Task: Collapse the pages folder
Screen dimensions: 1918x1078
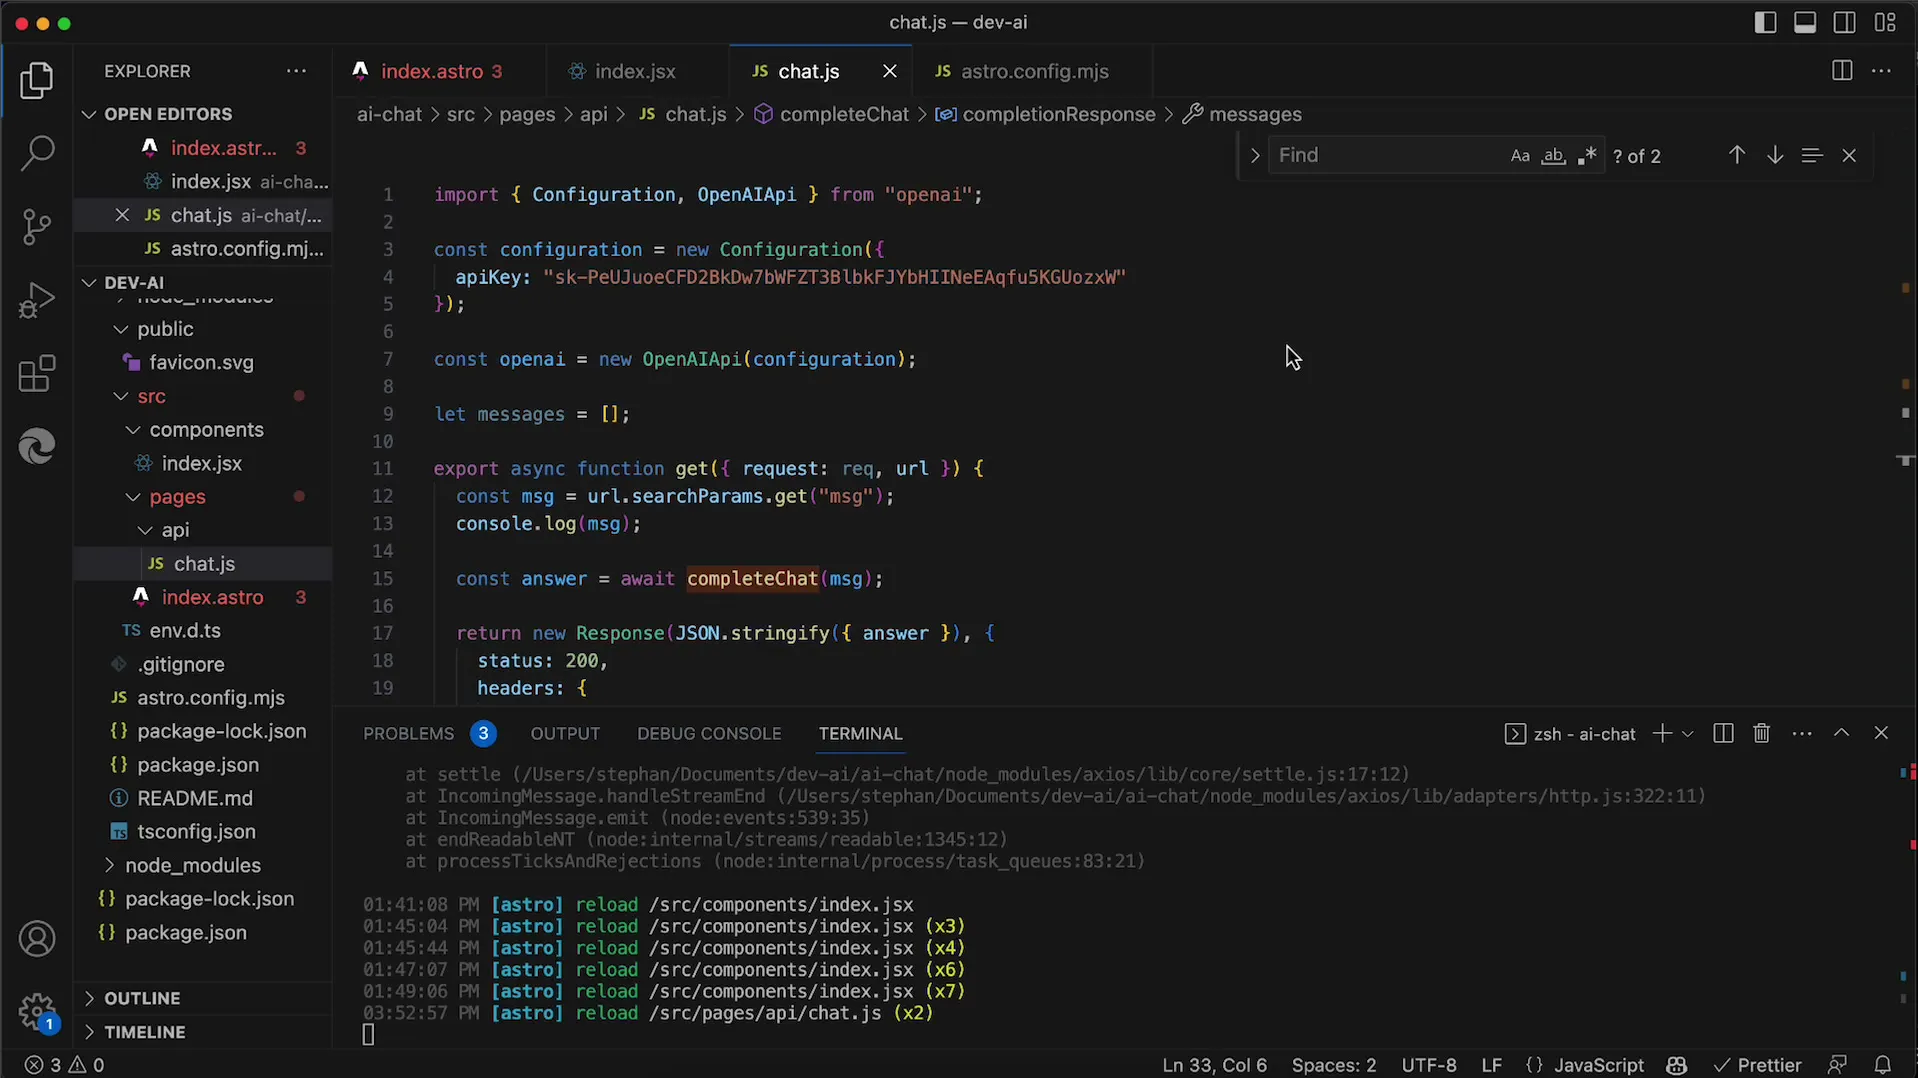Action: click(177, 497)
